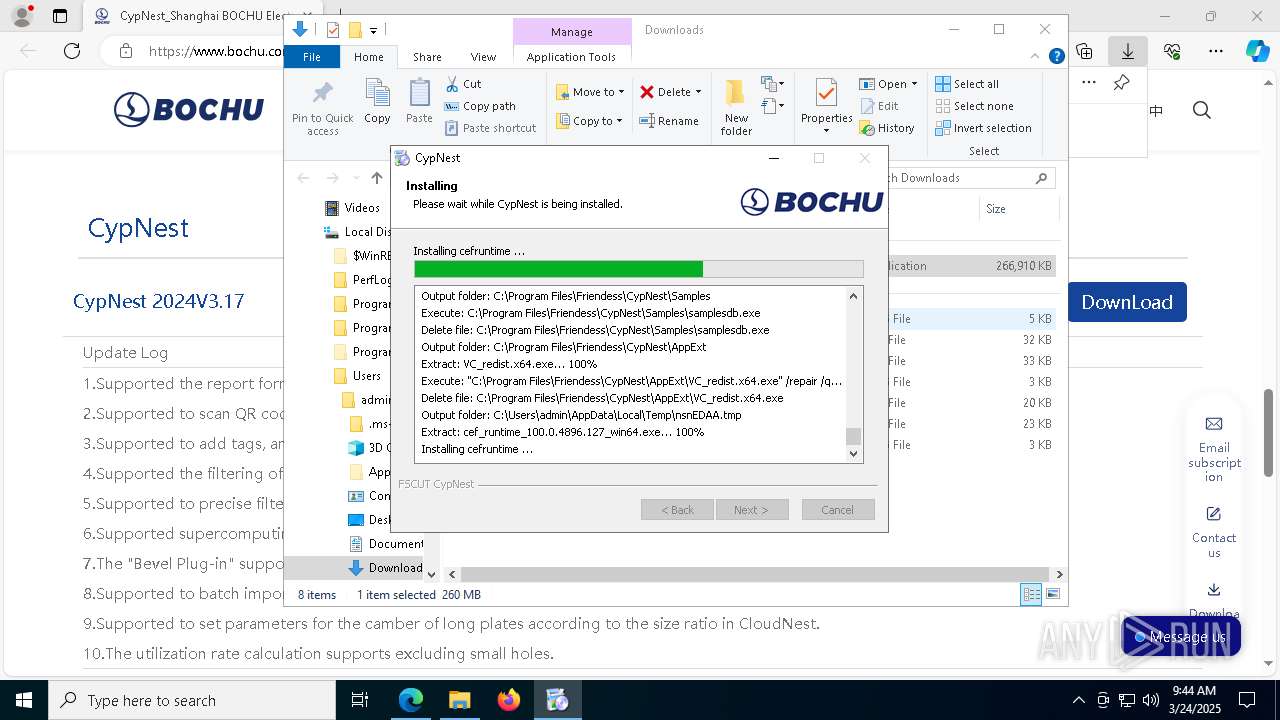Click the blue Download button on webpage
This screenshot has height=720, width=1280.
coord(1127,302)
